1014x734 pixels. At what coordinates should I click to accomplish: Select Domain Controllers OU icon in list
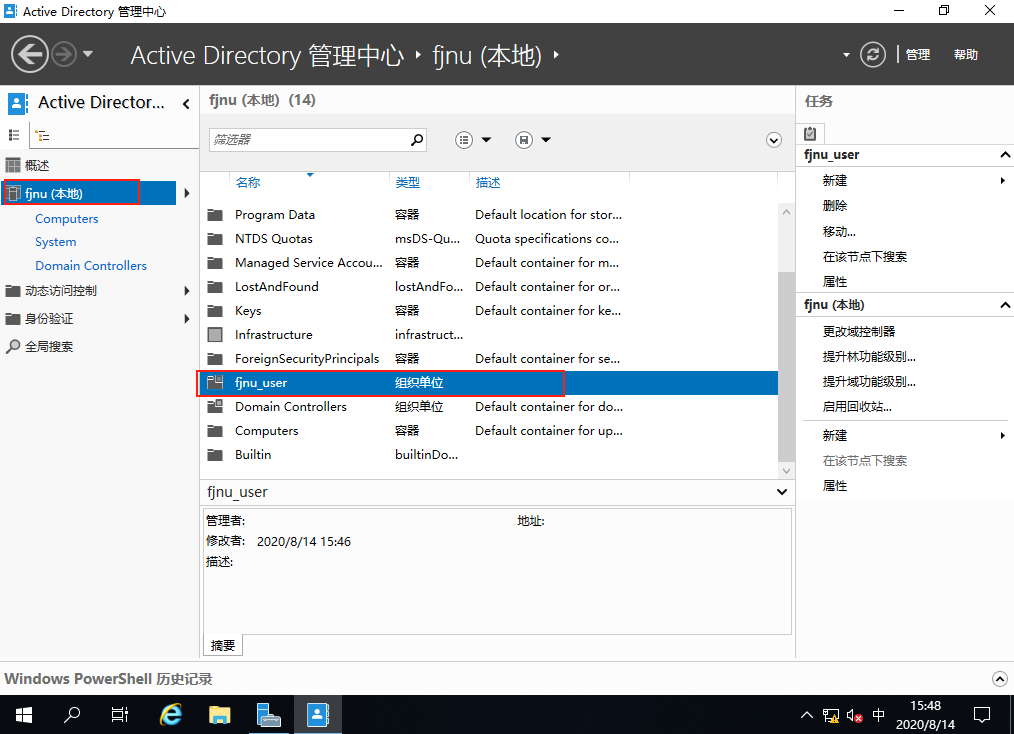point(215,406)
